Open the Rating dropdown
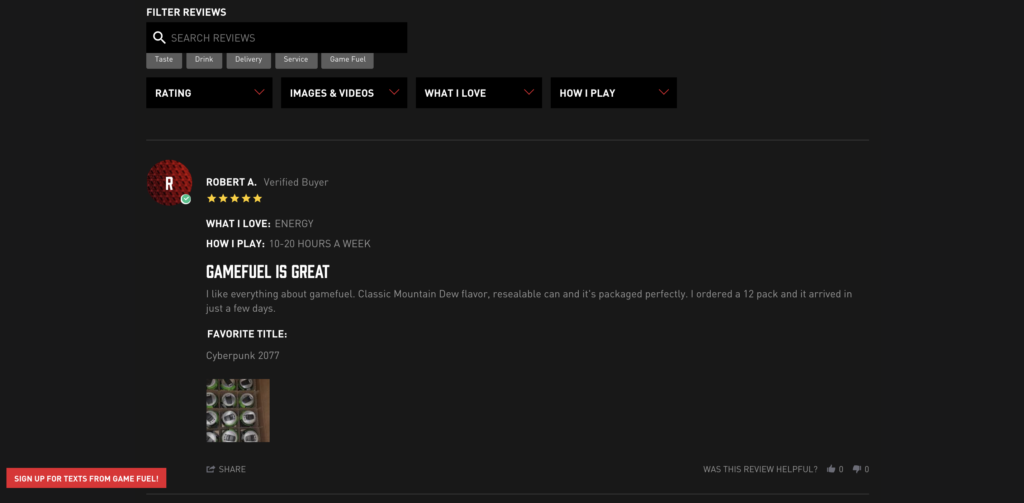The image size is (1024, 503). tap(209, 93)
